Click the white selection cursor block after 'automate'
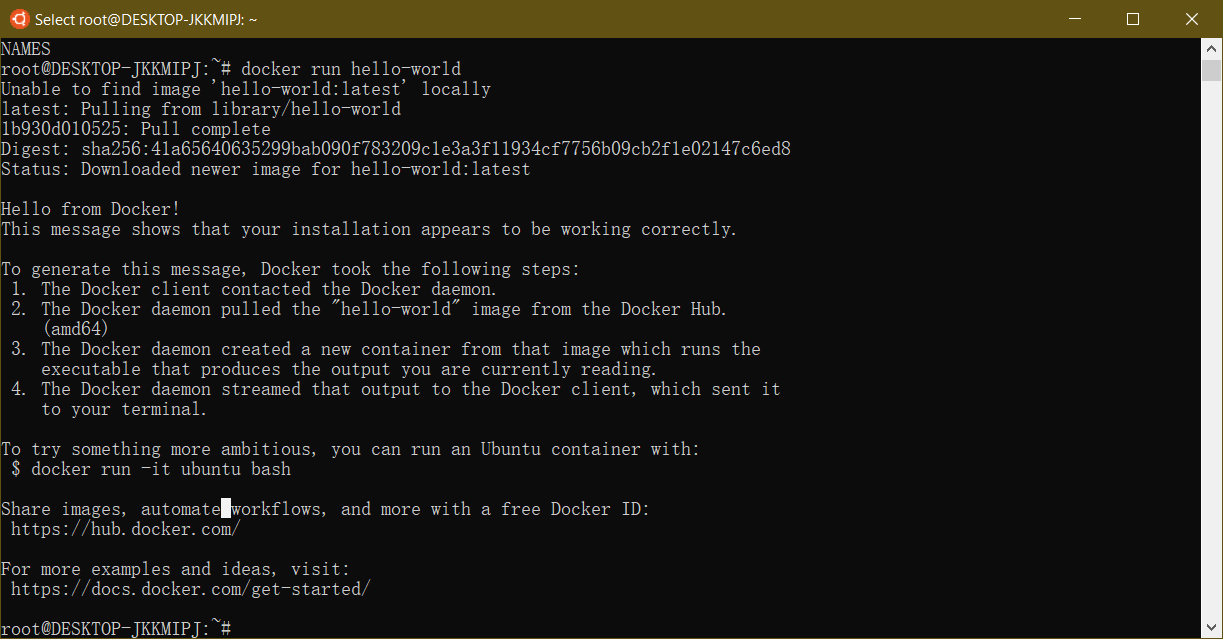Viewport: 1223px width, 639px height. tap(226, 509)
